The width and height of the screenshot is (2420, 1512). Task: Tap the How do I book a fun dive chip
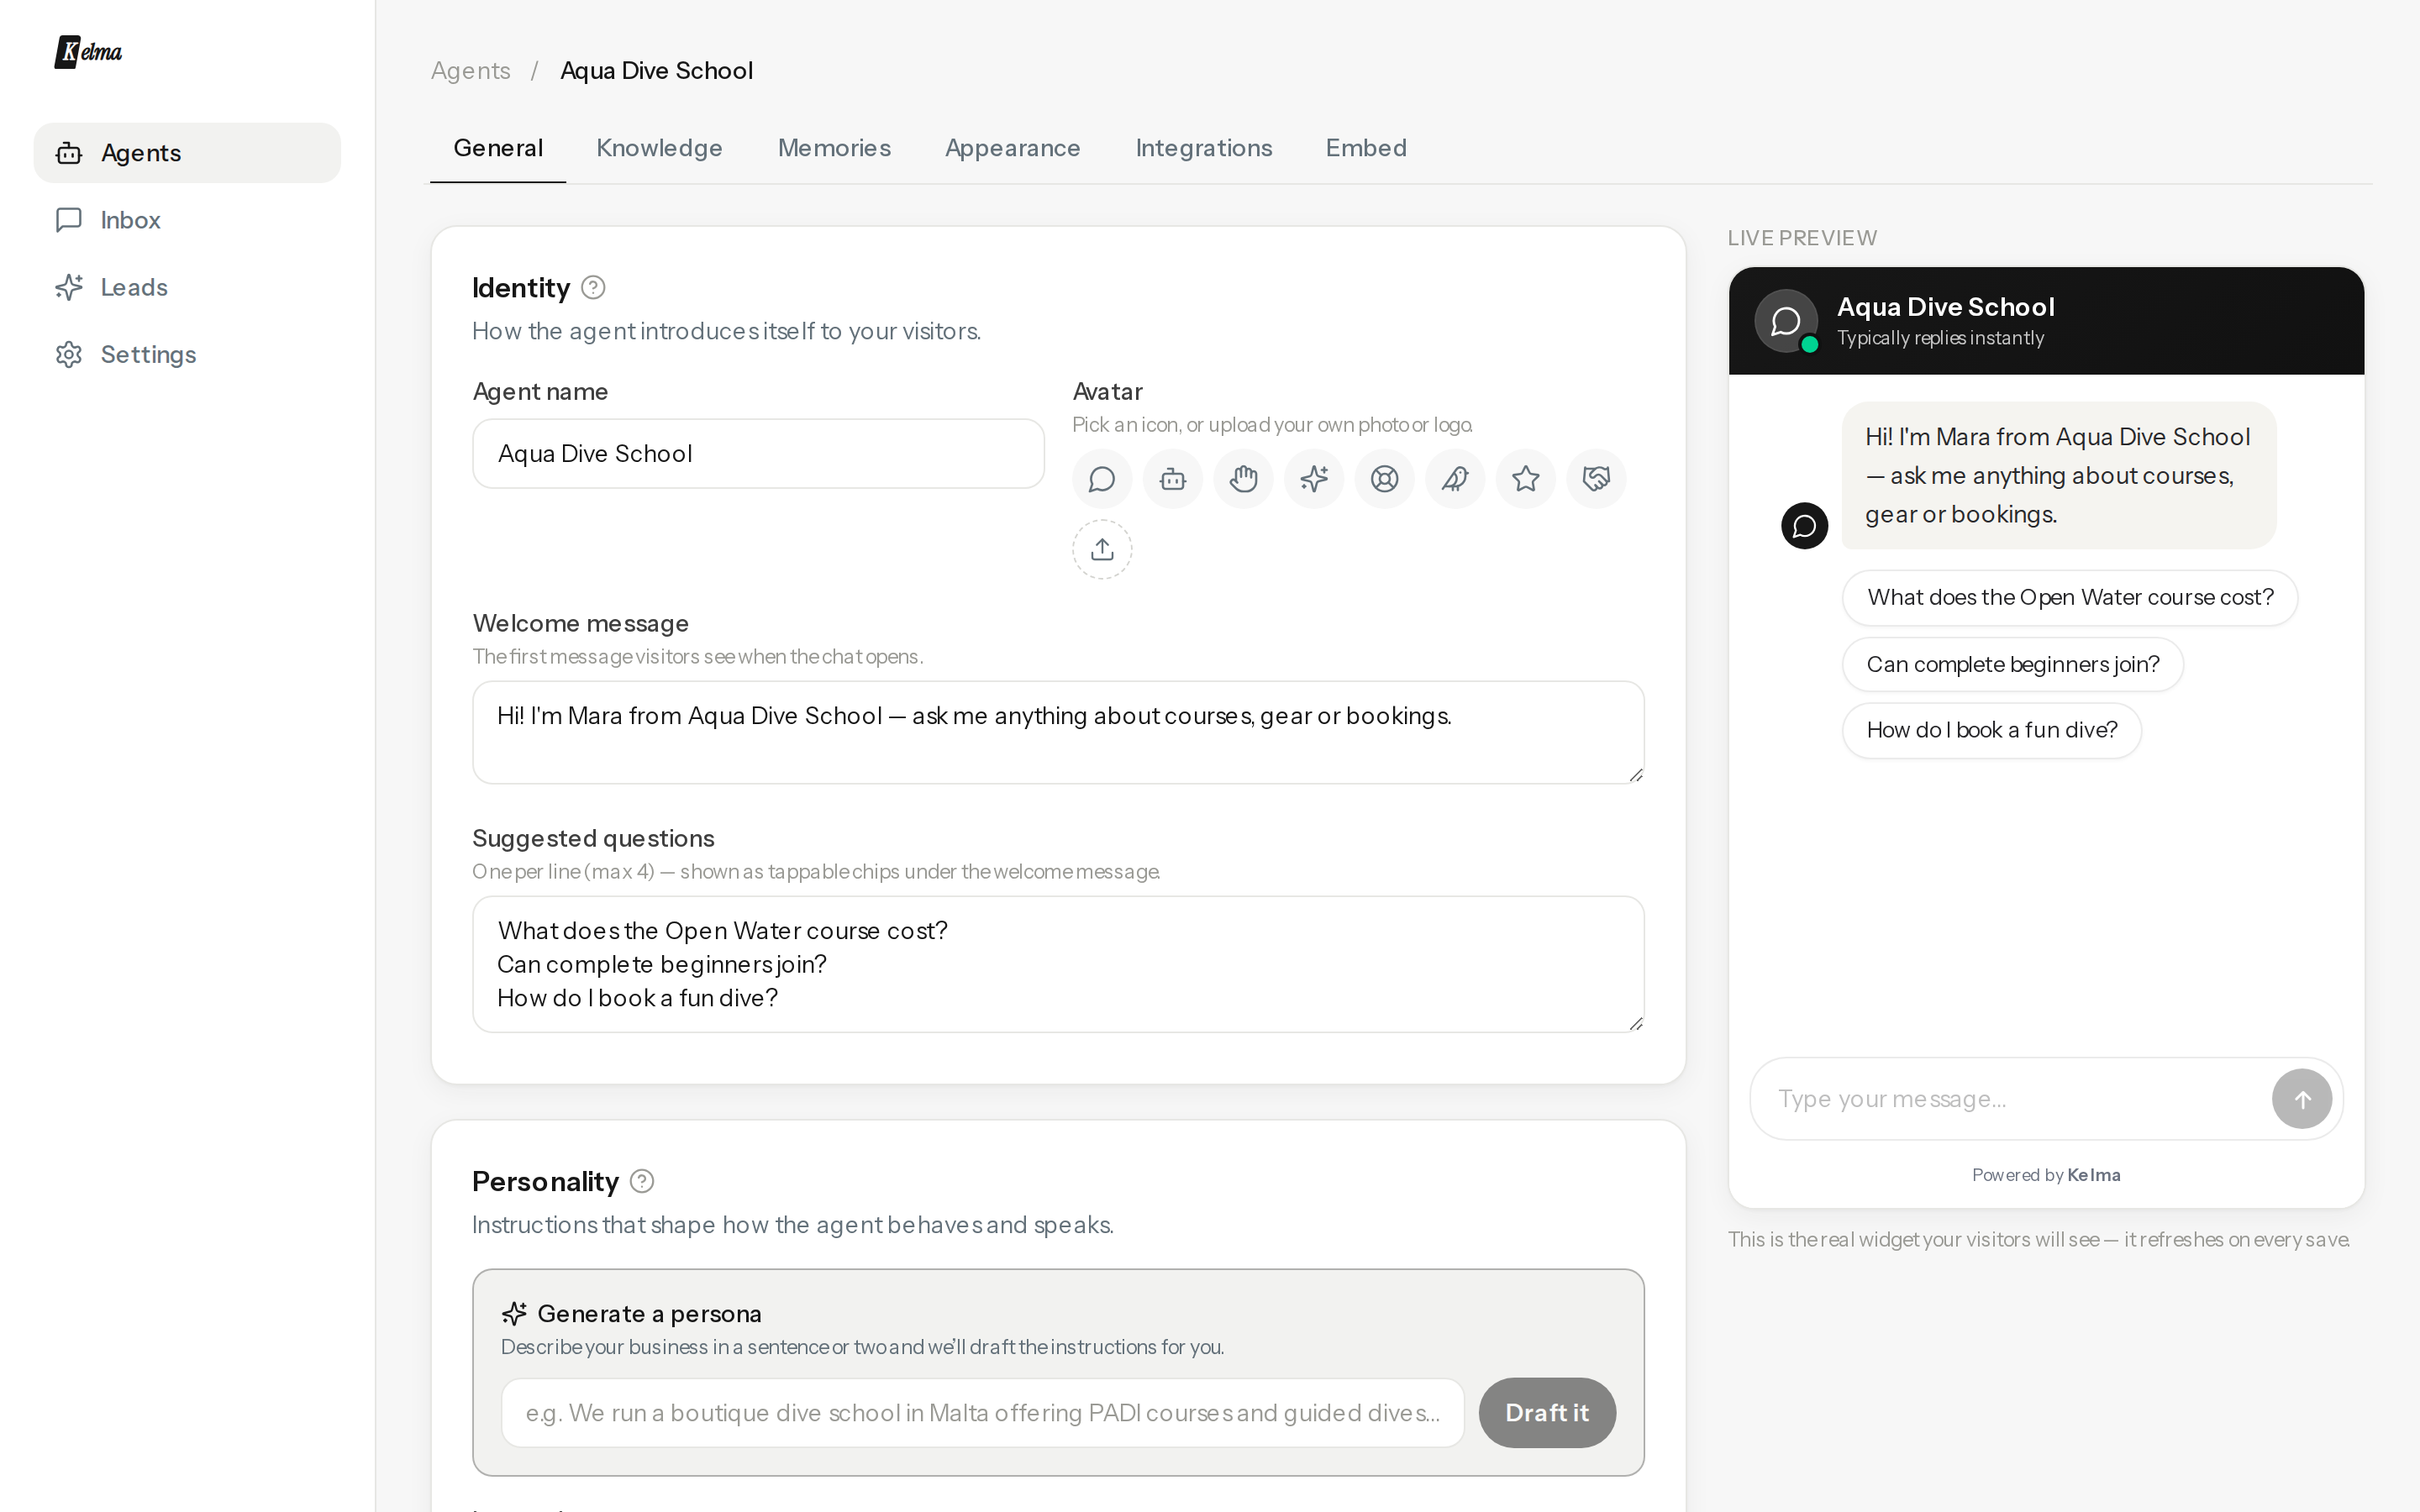(1992, 731)
